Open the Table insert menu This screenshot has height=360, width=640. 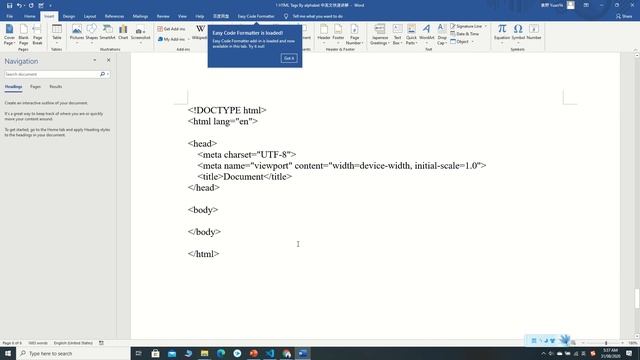click(57, 34)
